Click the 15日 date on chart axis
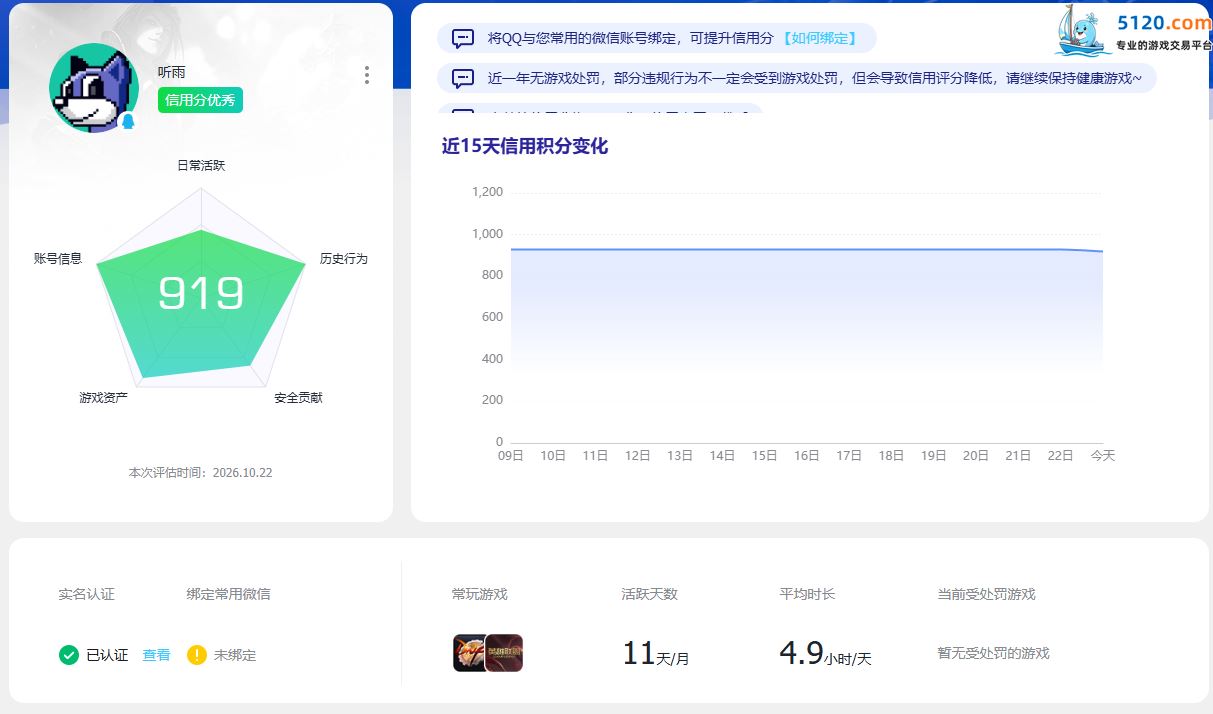1213x714 pixels. point(764,455)
